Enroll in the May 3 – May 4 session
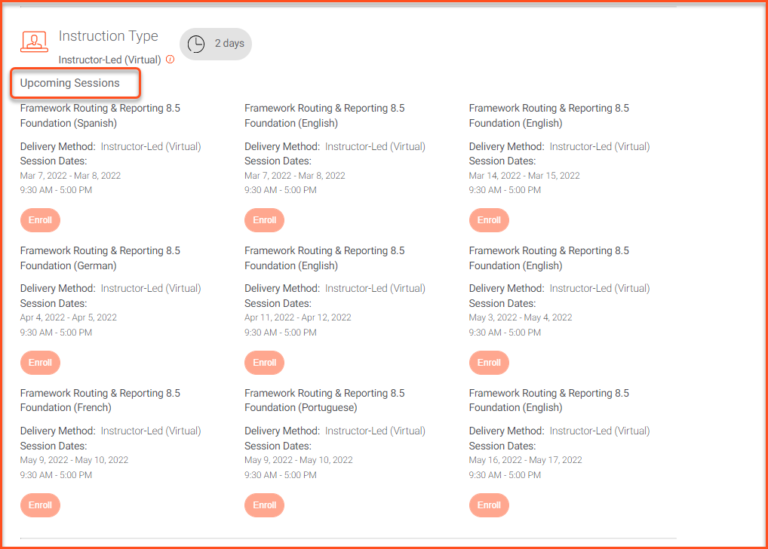768x549 pixels. [488, 362]
